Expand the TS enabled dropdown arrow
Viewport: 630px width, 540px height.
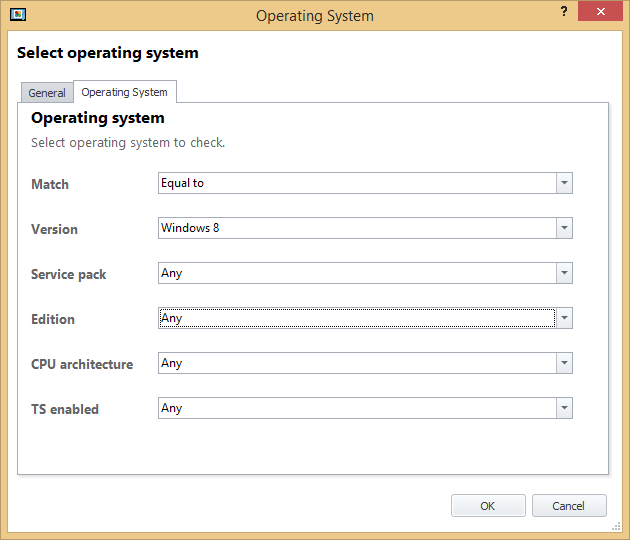564,408
